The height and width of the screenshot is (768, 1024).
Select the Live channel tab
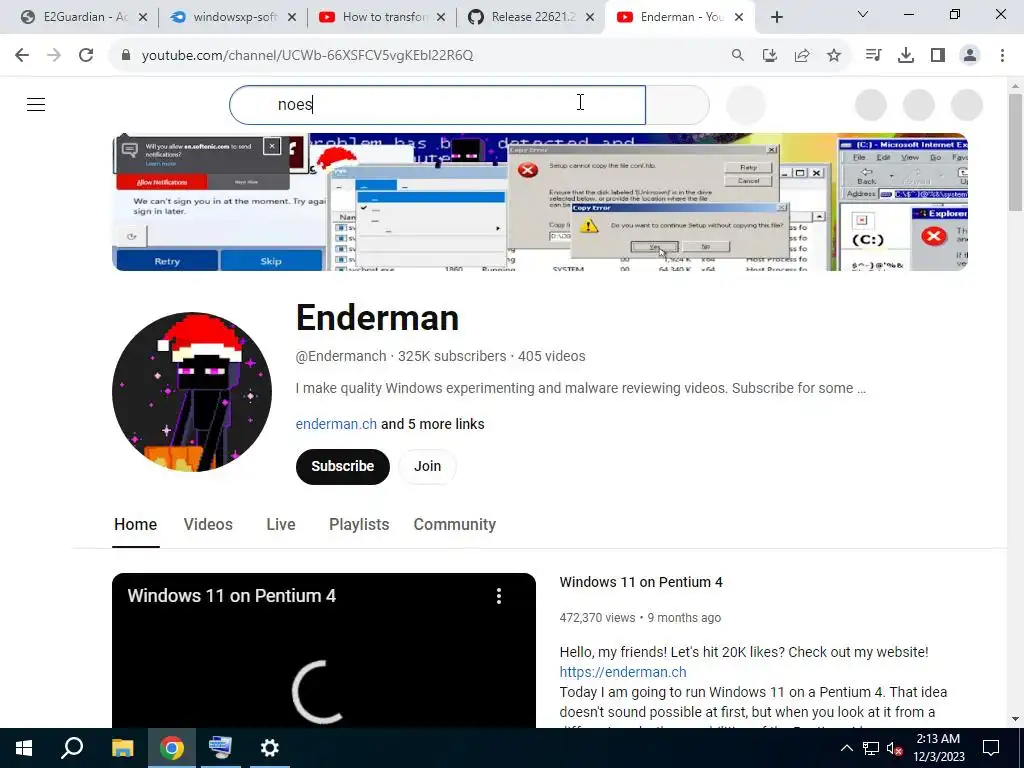[281, 524]
